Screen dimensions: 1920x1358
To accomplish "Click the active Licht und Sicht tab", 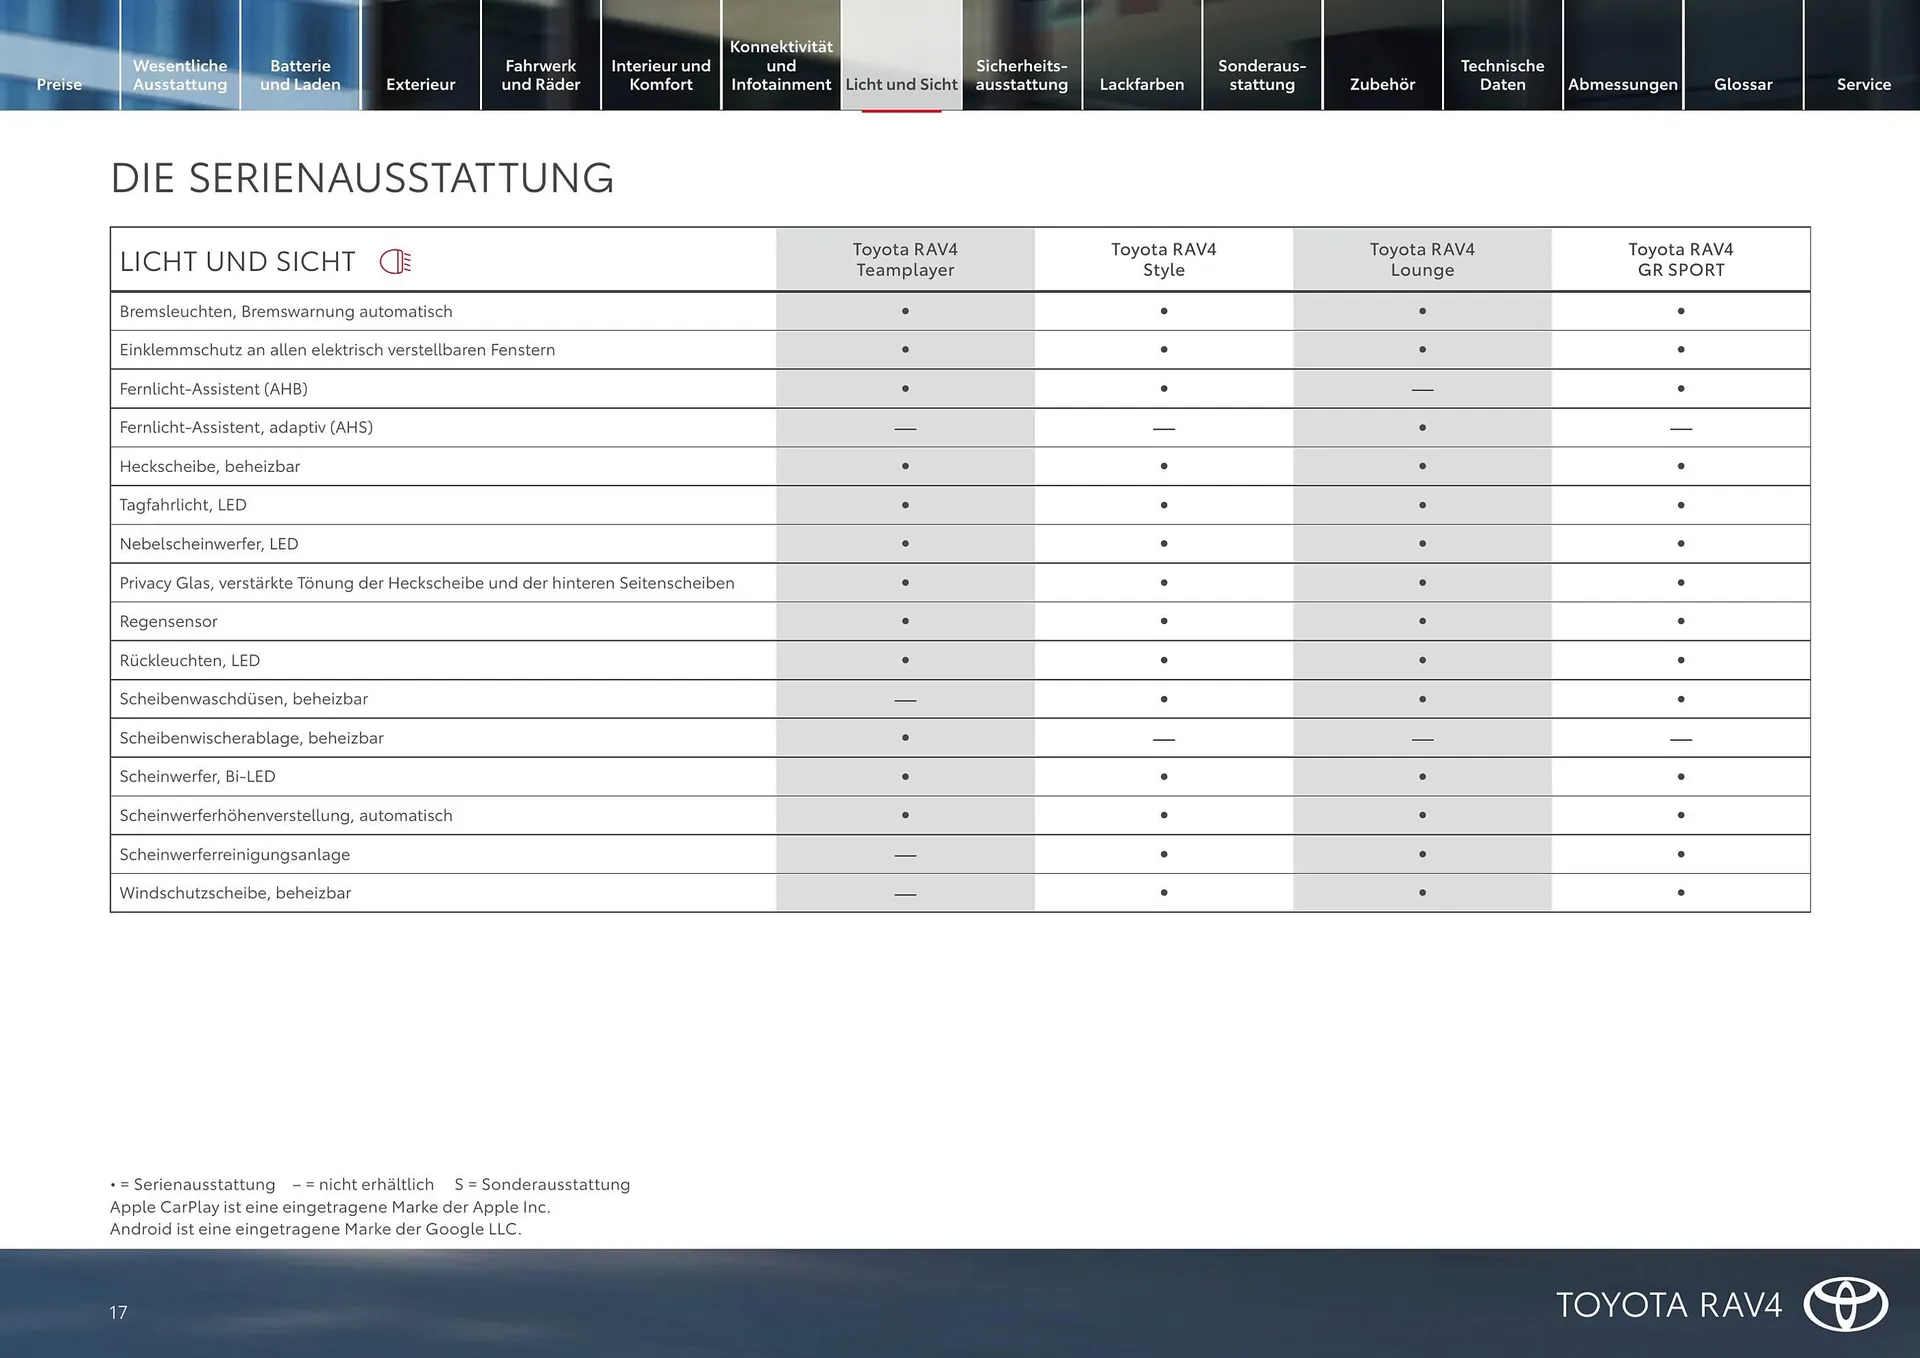I will click(x=901, y=84).
